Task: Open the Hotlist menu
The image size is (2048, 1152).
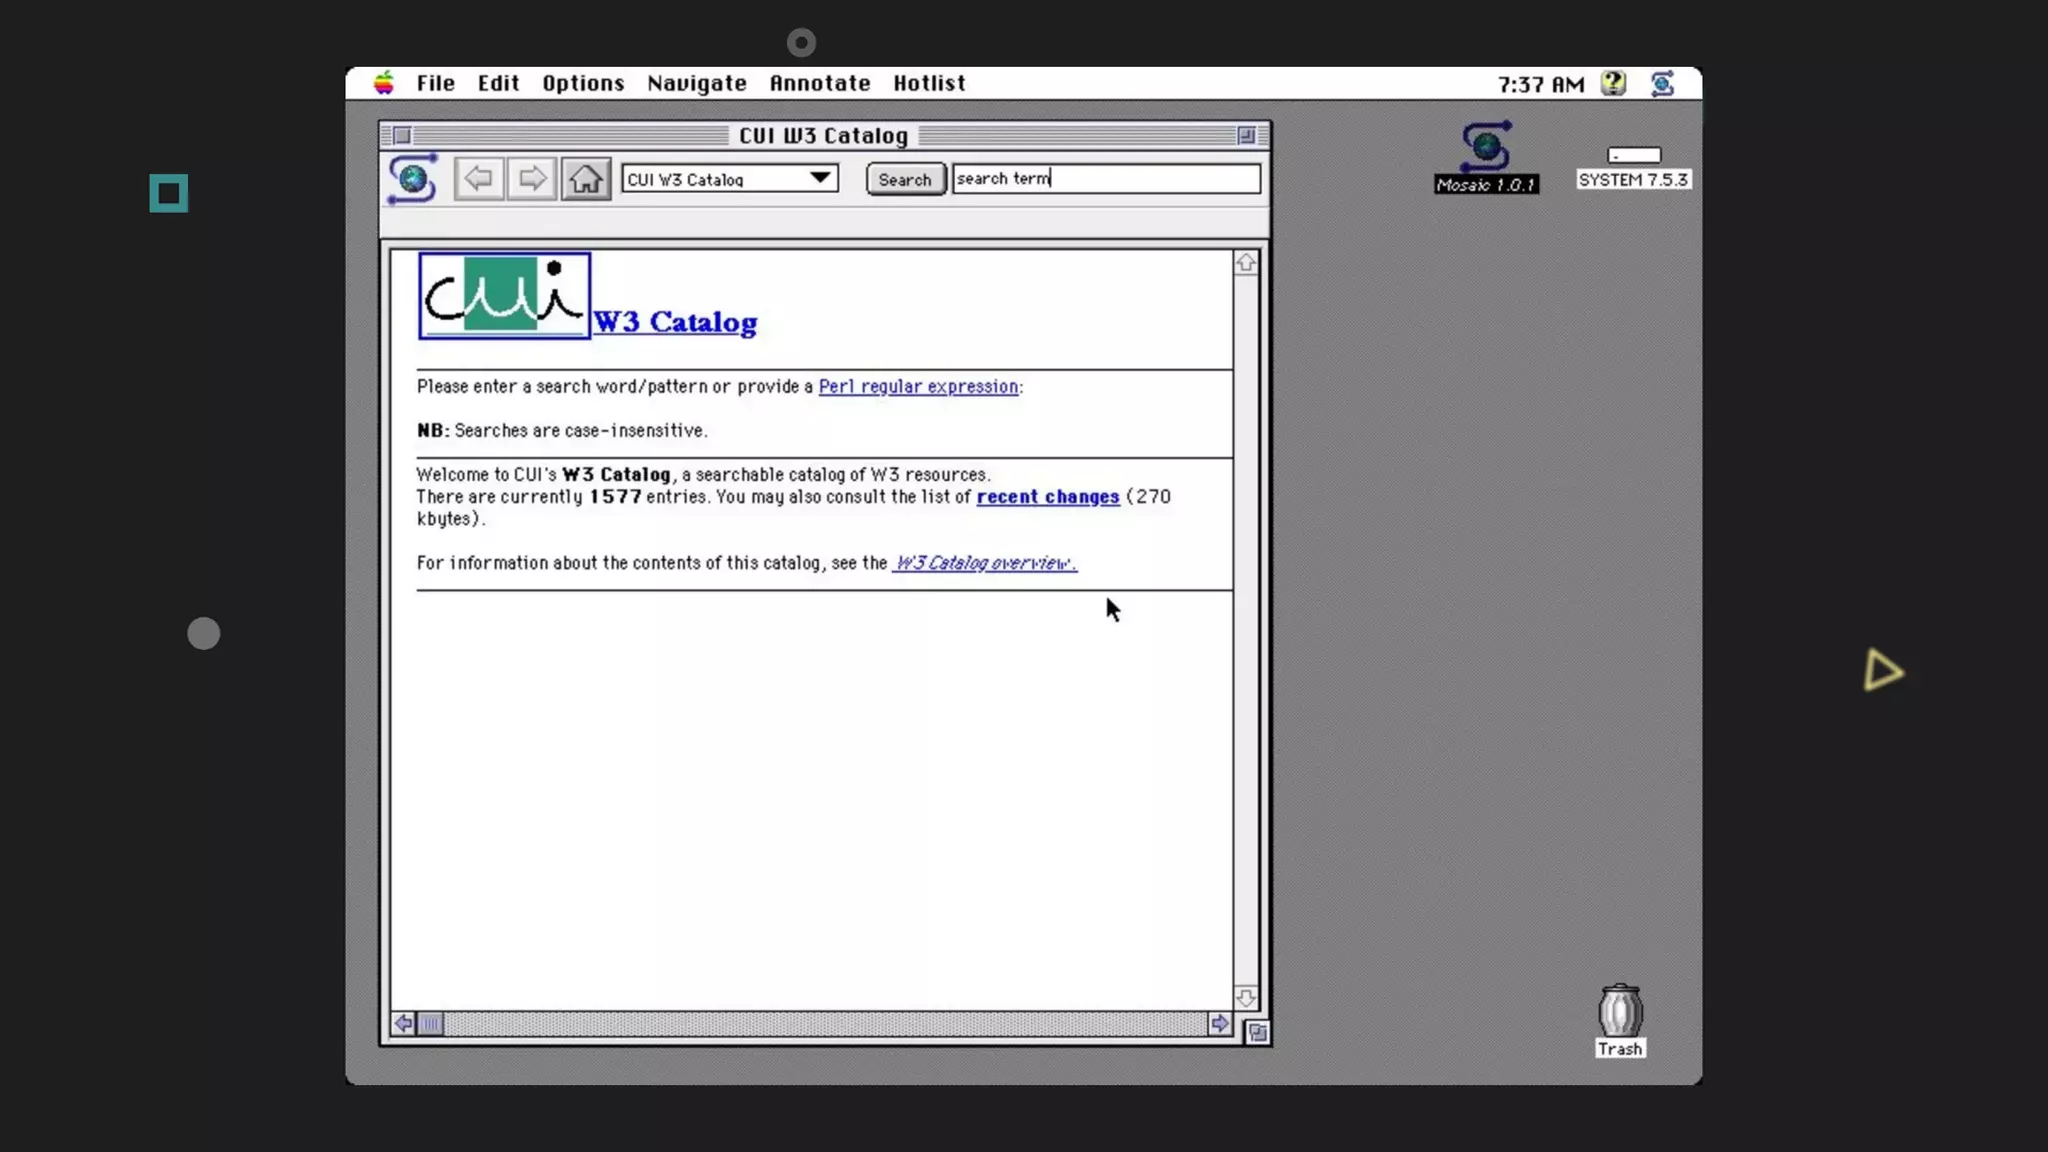Action: (x=929, y=83)
